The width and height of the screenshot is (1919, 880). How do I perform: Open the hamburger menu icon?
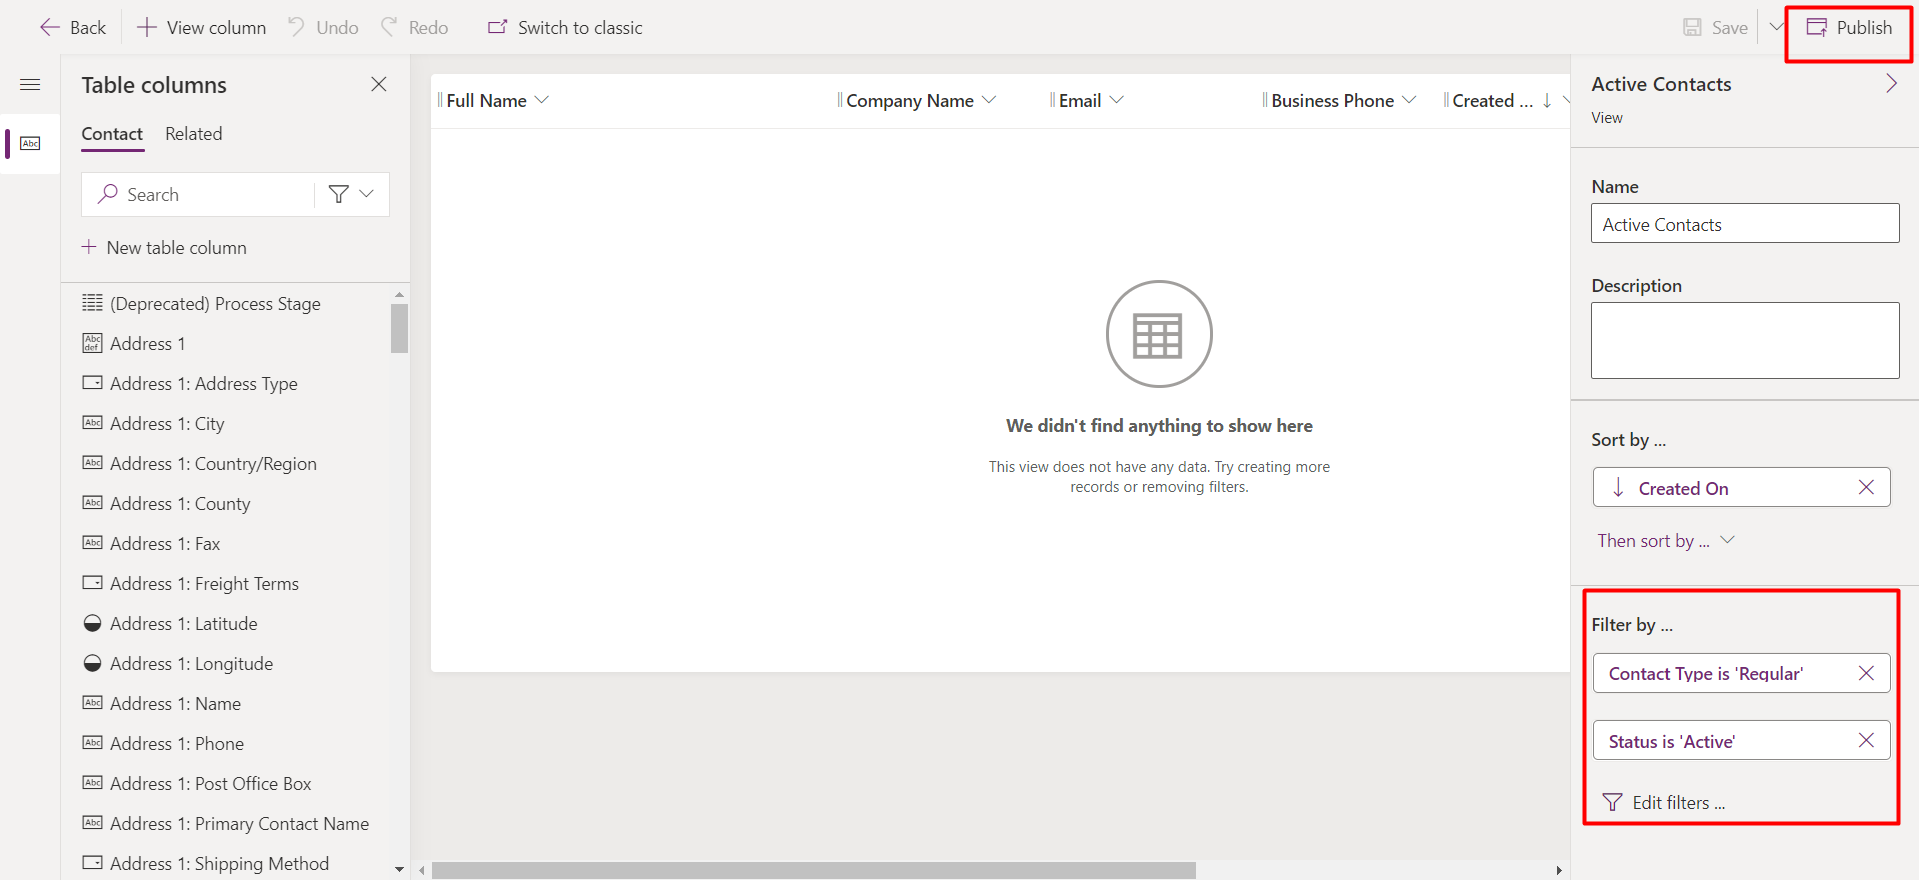point(30,85)
